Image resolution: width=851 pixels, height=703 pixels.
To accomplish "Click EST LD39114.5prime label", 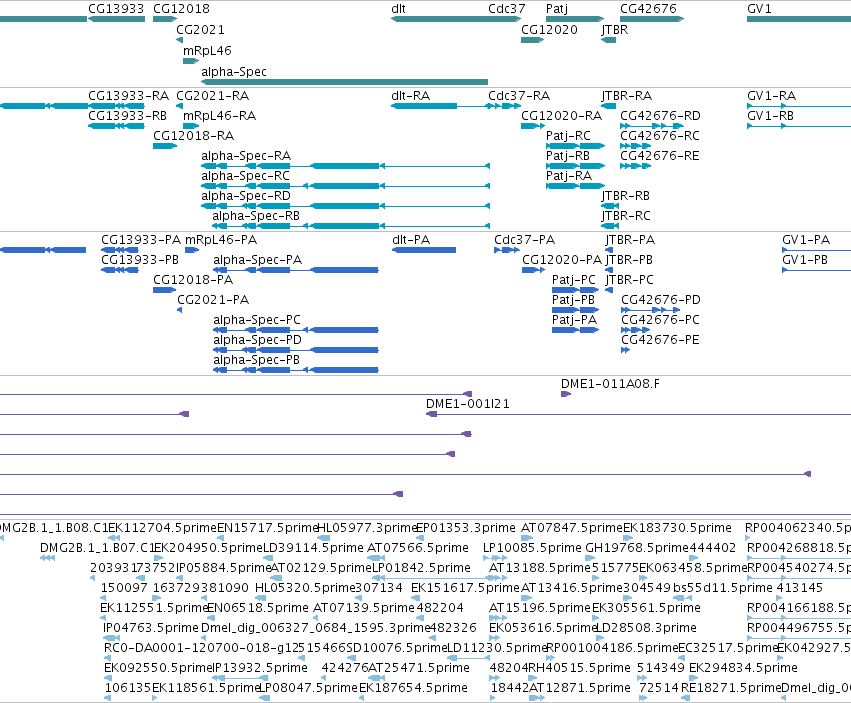I will click(313, 548).
